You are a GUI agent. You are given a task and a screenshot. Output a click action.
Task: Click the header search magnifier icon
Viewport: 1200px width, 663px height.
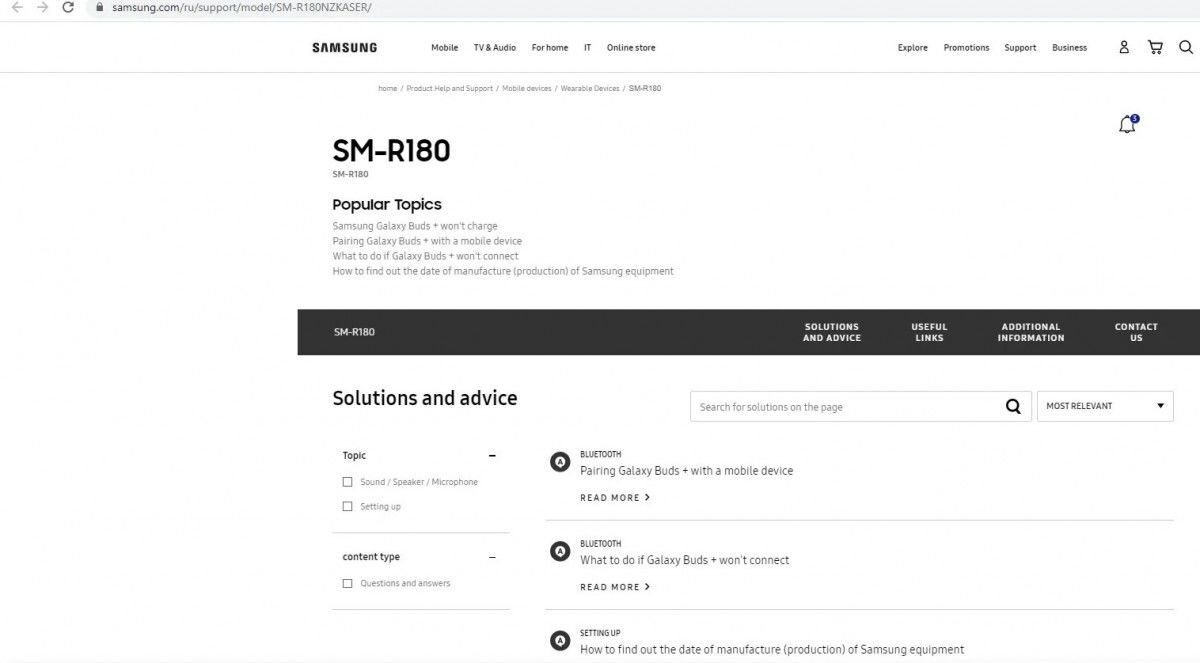[x=1186, y=47]
